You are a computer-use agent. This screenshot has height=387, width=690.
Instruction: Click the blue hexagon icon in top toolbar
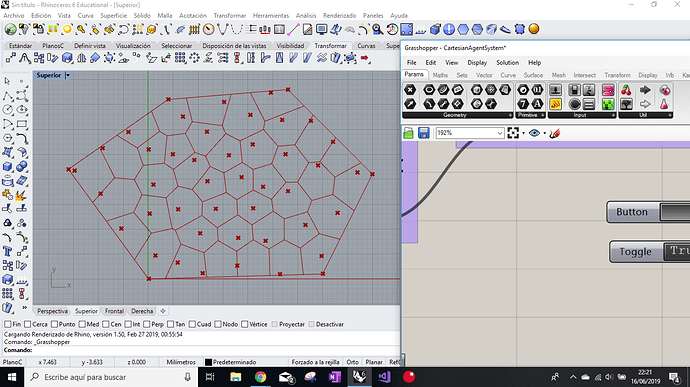coord(463,29)
